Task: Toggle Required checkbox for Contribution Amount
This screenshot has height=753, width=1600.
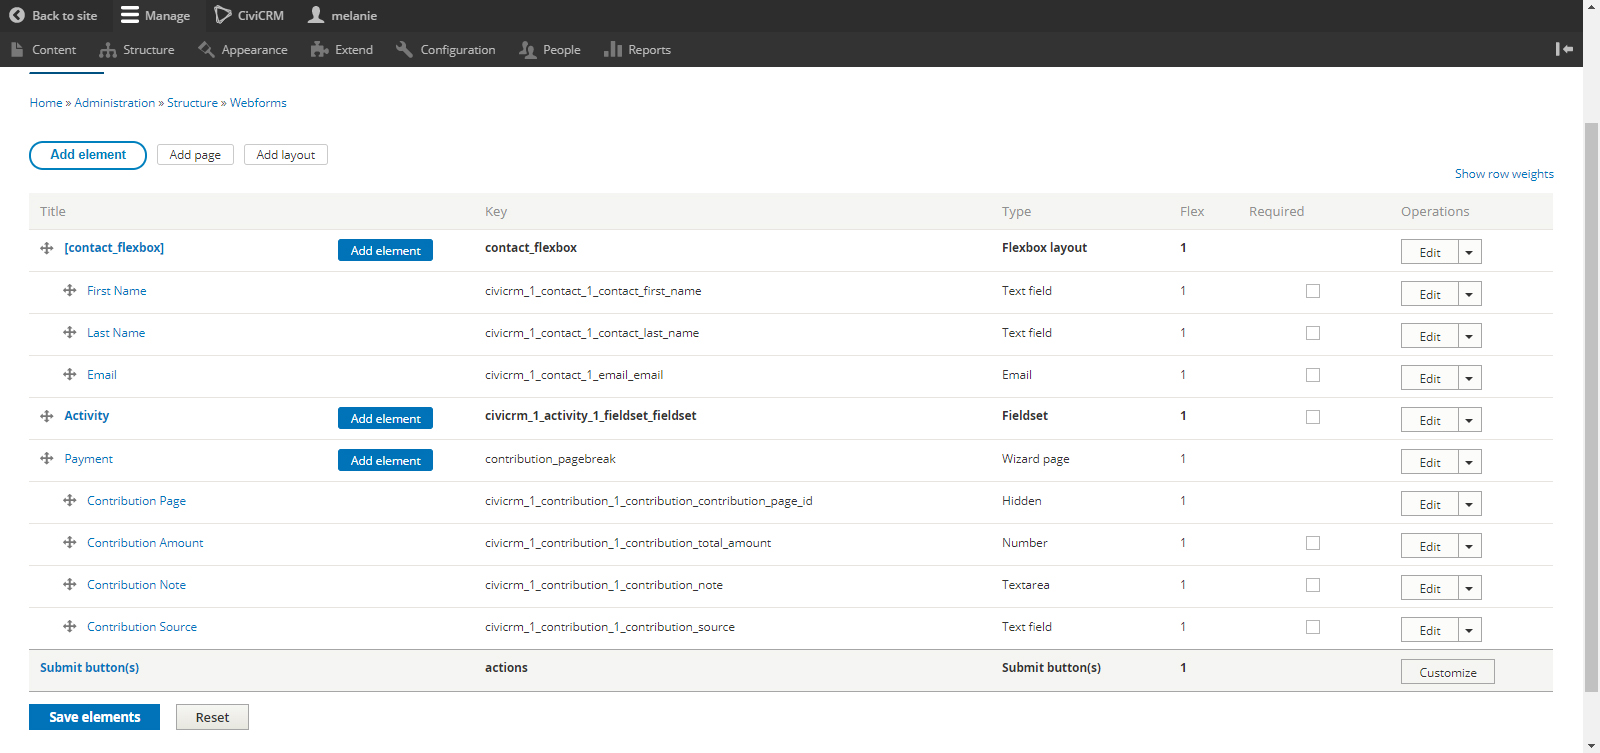Action: [x=1313, y=543]
